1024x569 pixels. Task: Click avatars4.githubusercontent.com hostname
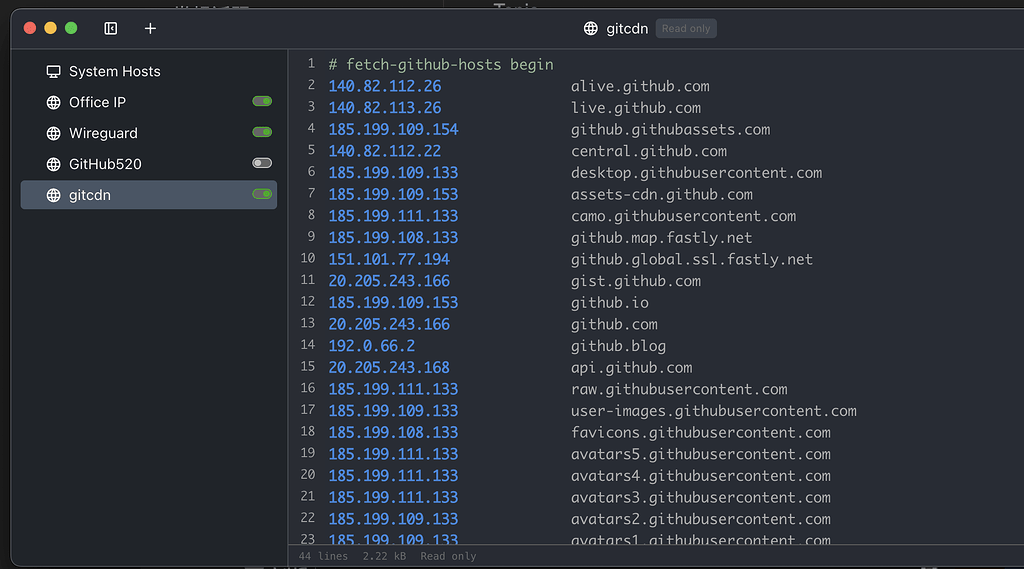(701, 476)
